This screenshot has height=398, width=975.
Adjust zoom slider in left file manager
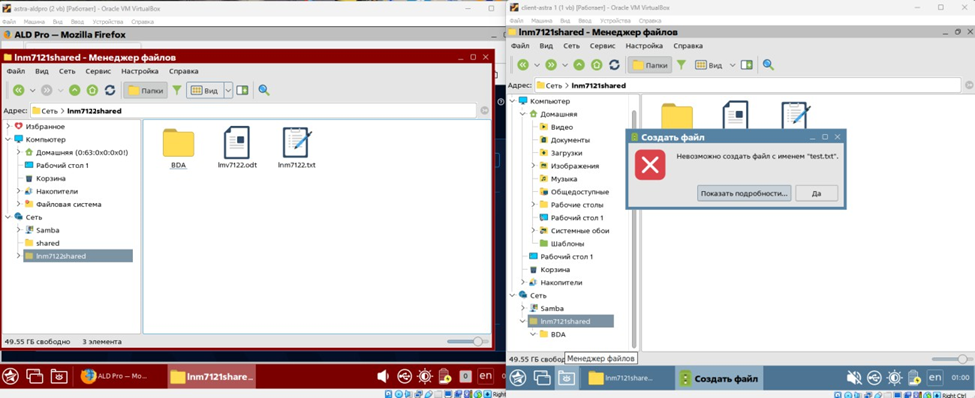pyautogui.click(x=468, y=341)
